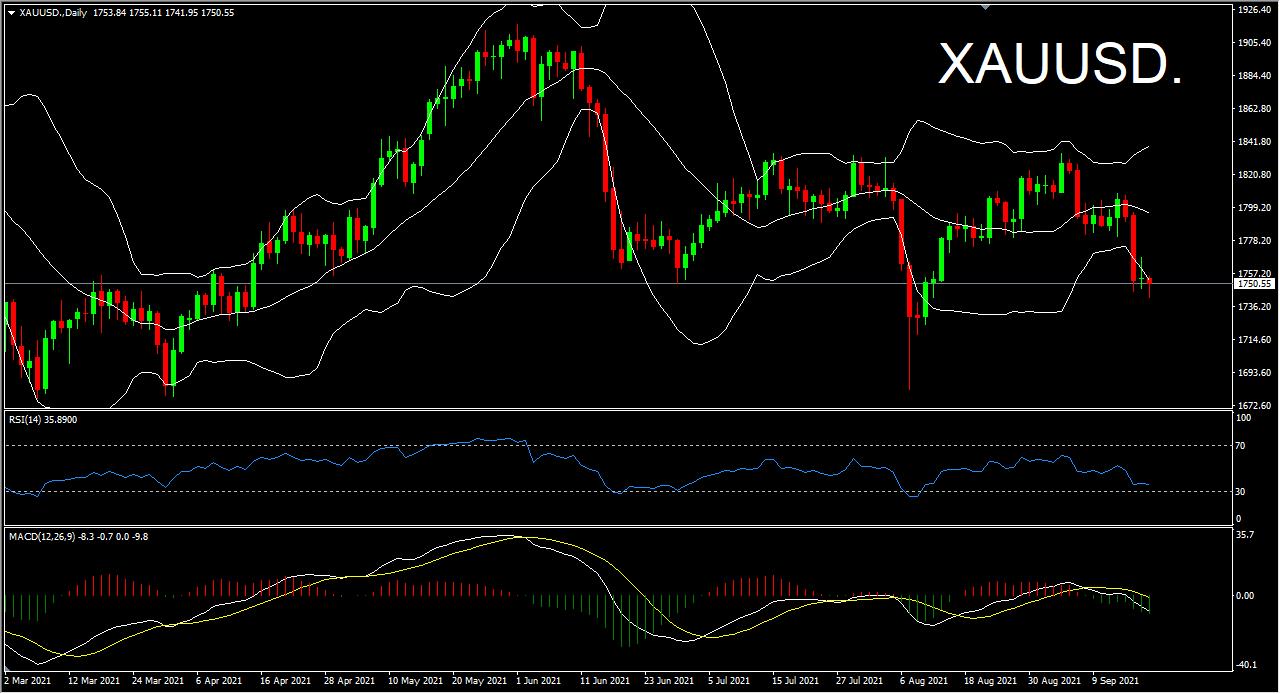Click MACD scale value 35.7
The image size is (1280, 694).
(x=1246, y=535)
